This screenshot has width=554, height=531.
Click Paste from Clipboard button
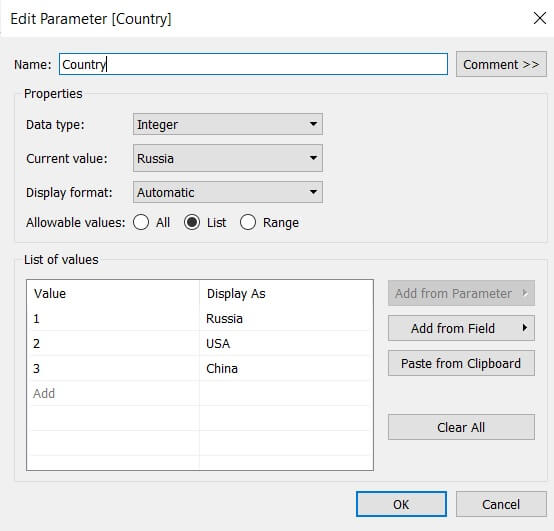coord(461,363)
